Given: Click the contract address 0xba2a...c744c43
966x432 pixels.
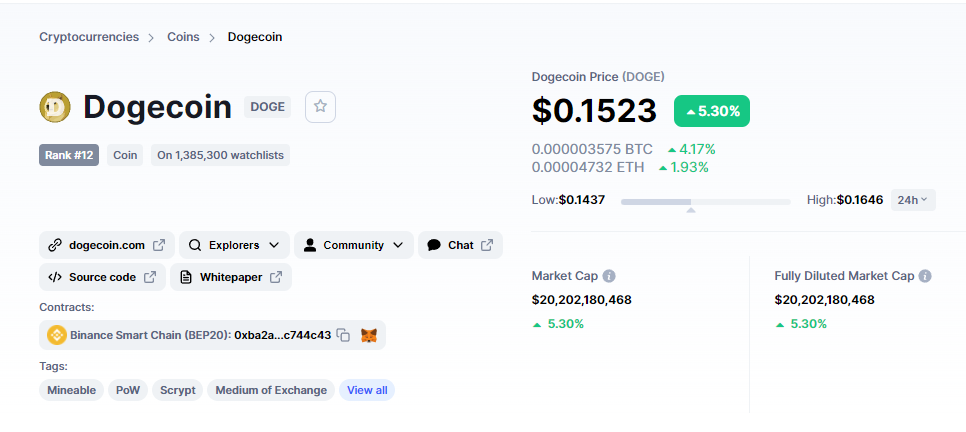Looking at the screenshot, I should 283,335.
